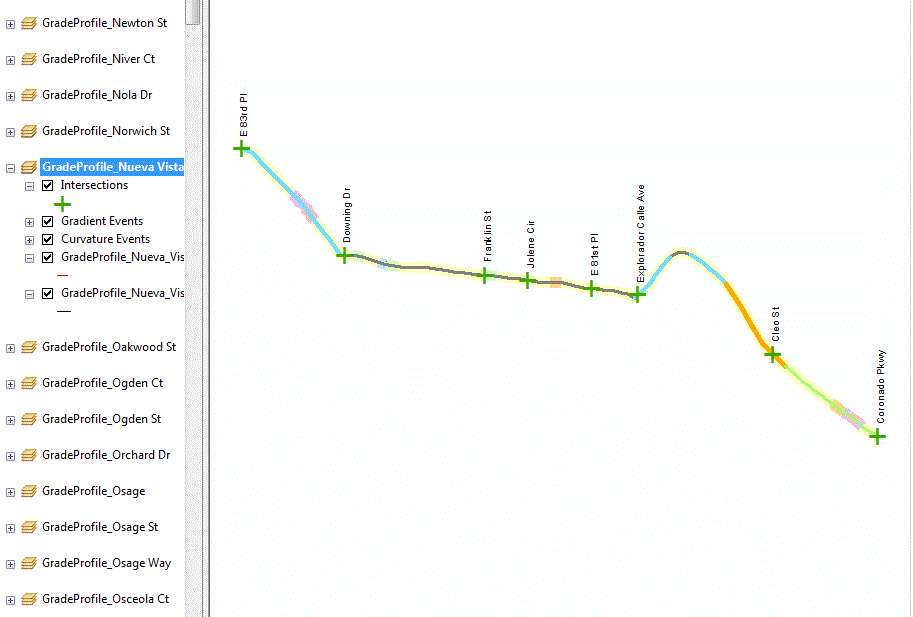Click the GradeProfile_Newton St layer group icon

pyautogui.click(x=29, y=24)
